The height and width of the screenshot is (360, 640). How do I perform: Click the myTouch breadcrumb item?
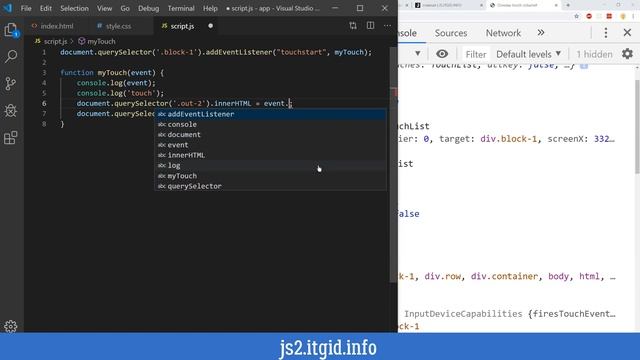pyautogui.click(x=97, y=41)
